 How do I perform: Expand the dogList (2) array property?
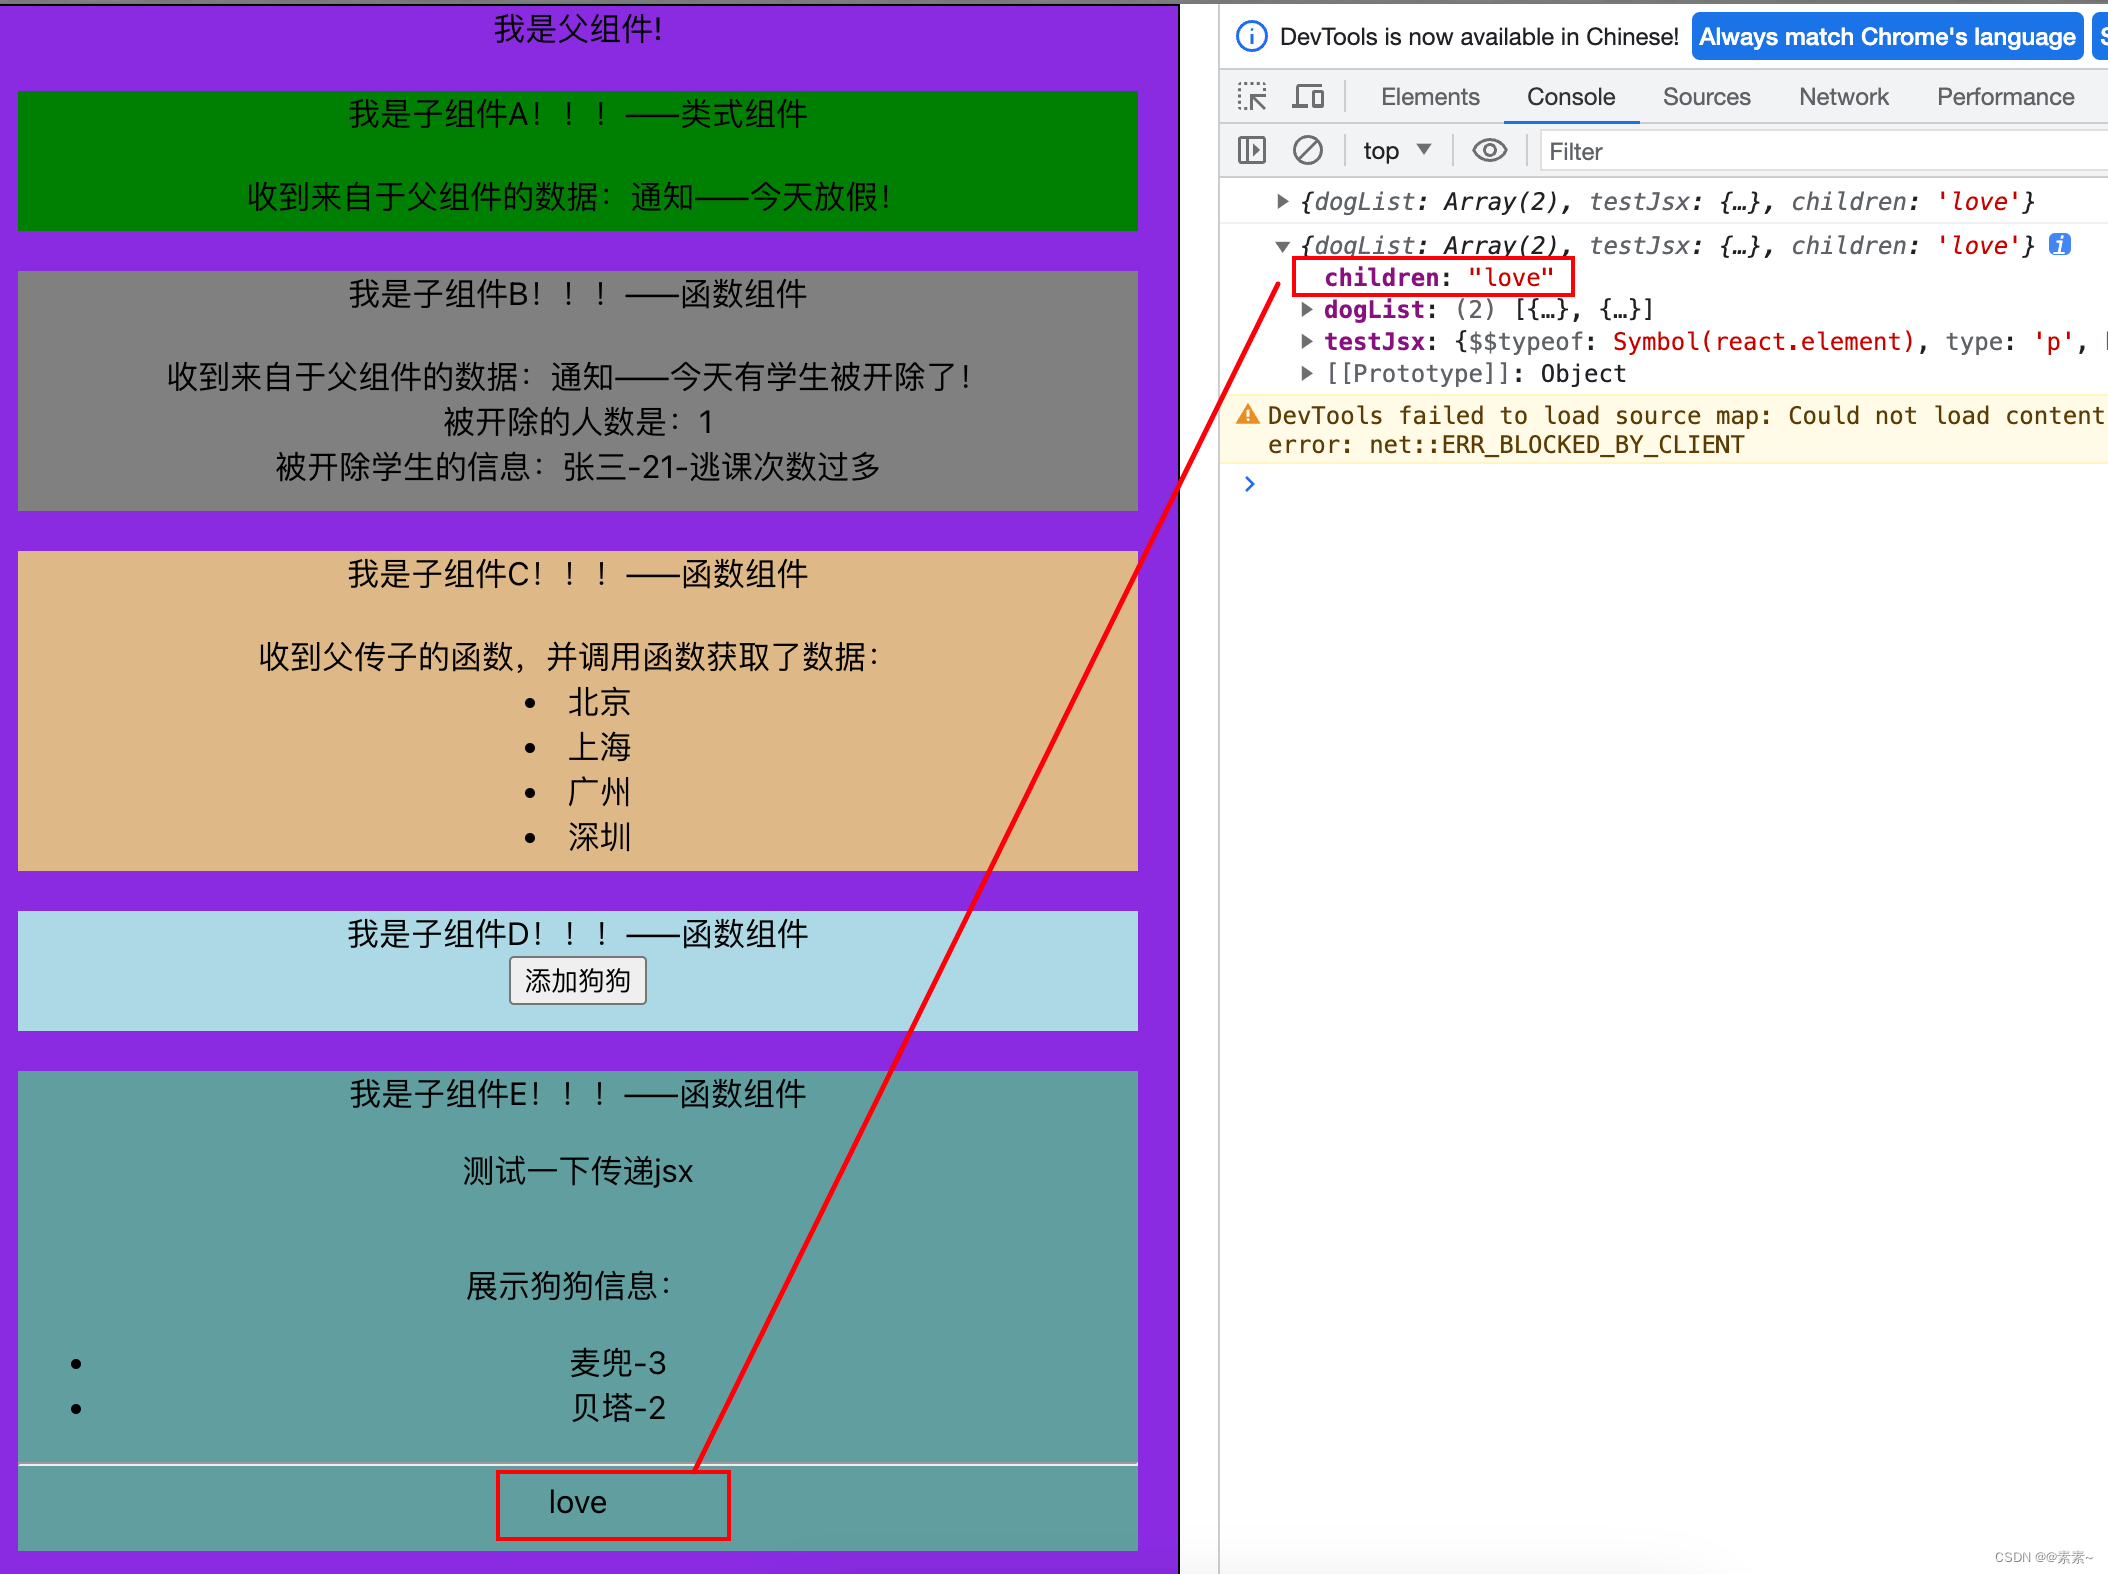[1306, 310]
